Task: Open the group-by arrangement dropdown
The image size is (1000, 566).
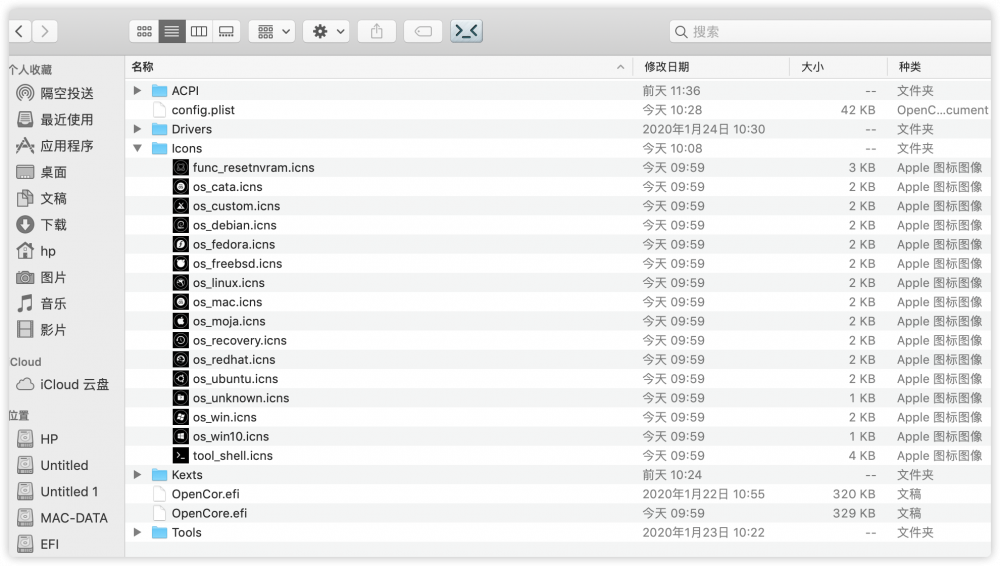Action: [x=273, y=31]
